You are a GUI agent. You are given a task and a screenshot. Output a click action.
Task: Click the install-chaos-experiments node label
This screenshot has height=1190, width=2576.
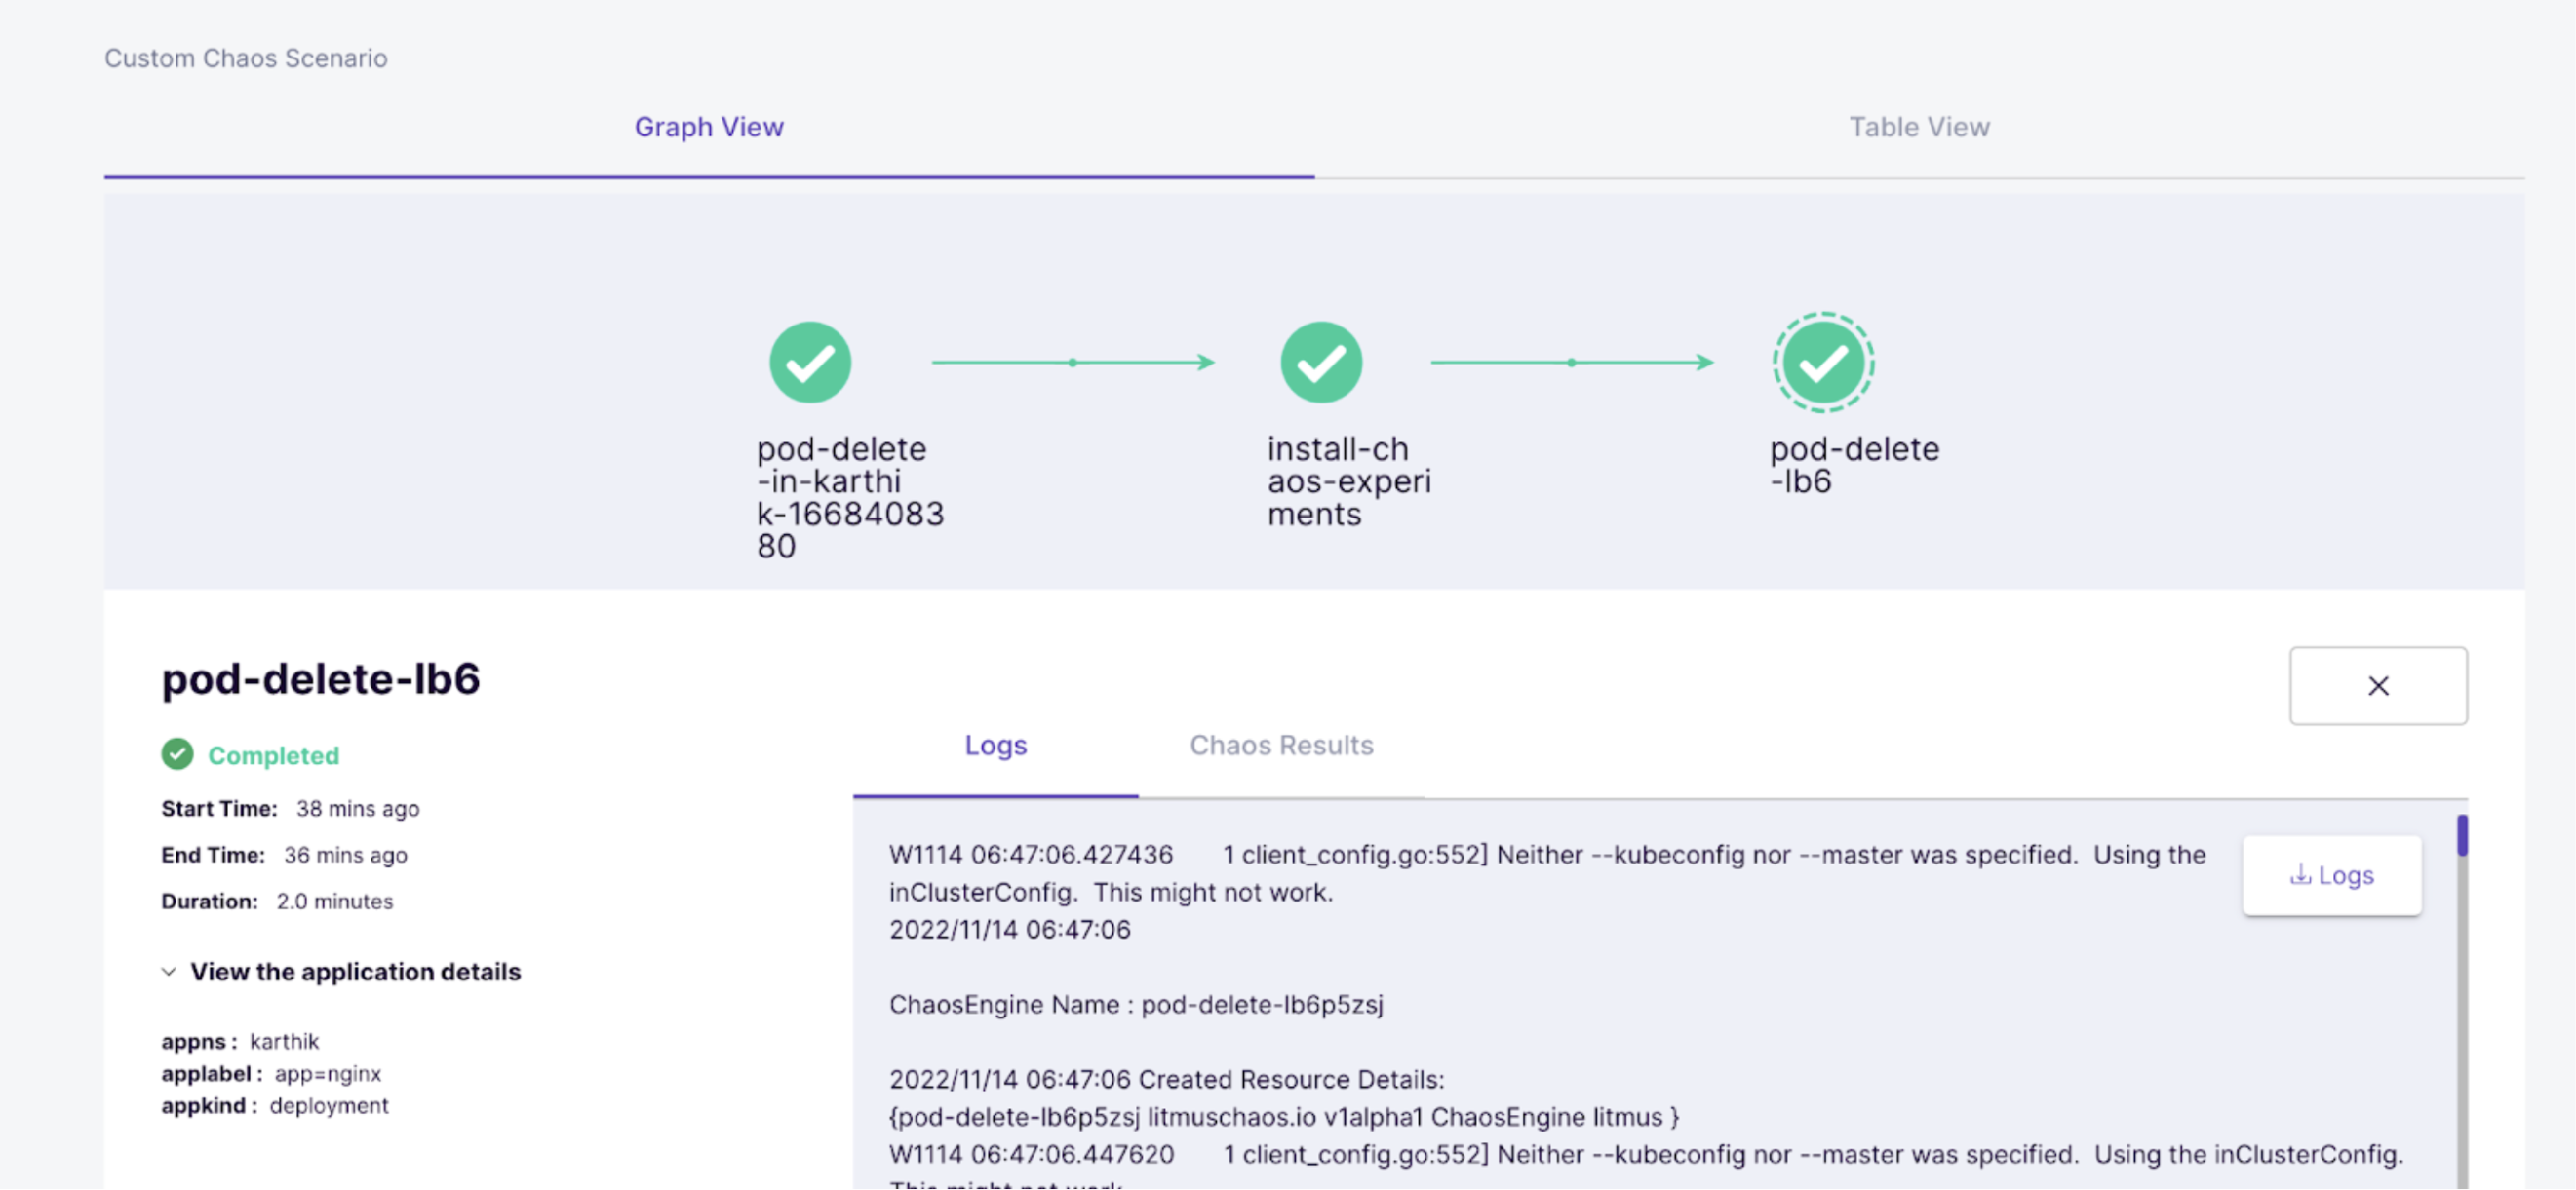click(x=1348, y=481)
